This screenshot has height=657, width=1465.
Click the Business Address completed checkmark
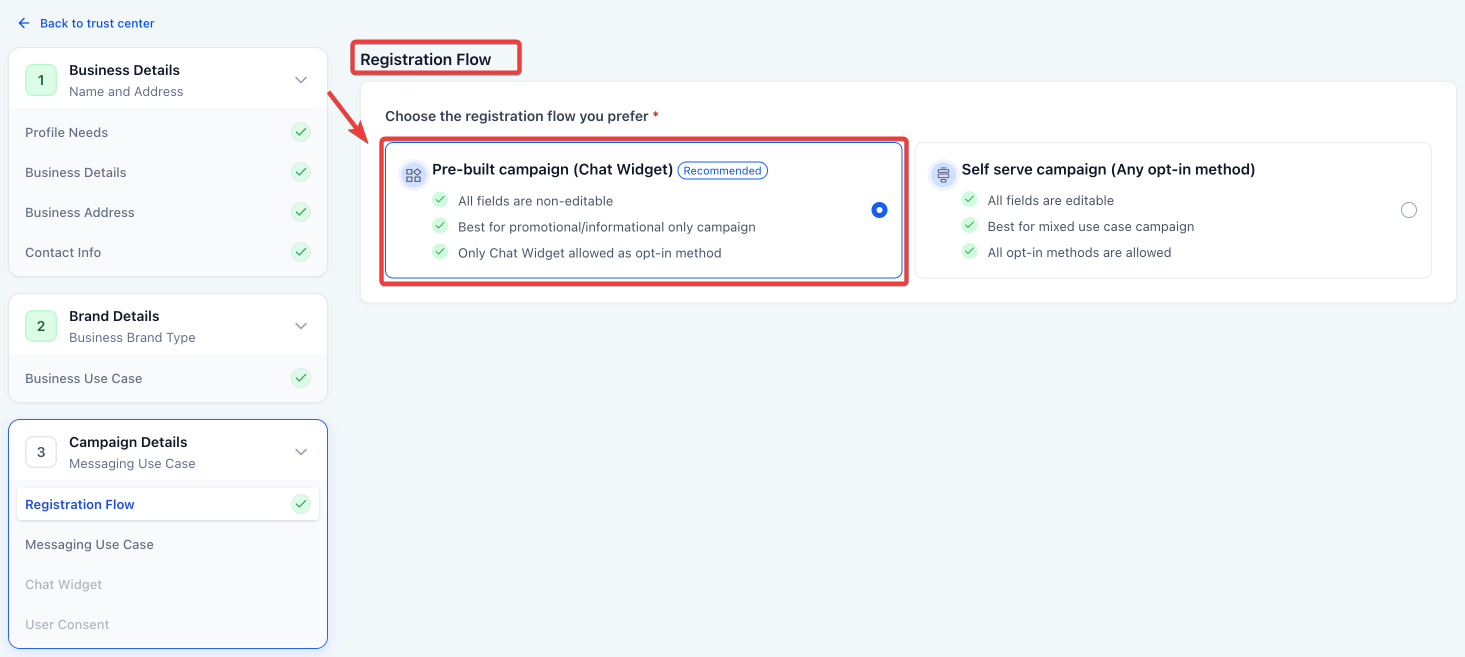click(301, 212)
